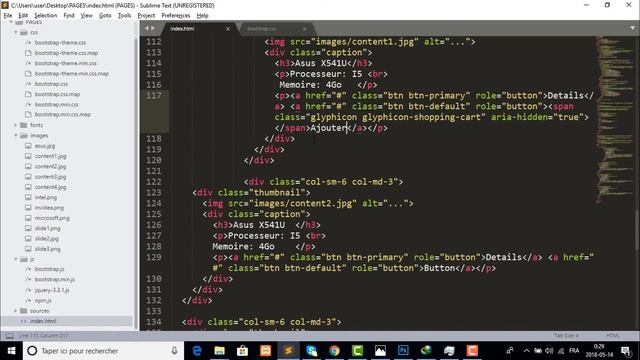Select intel.png image file
640x360 pixels.
(x=46, y=197)
